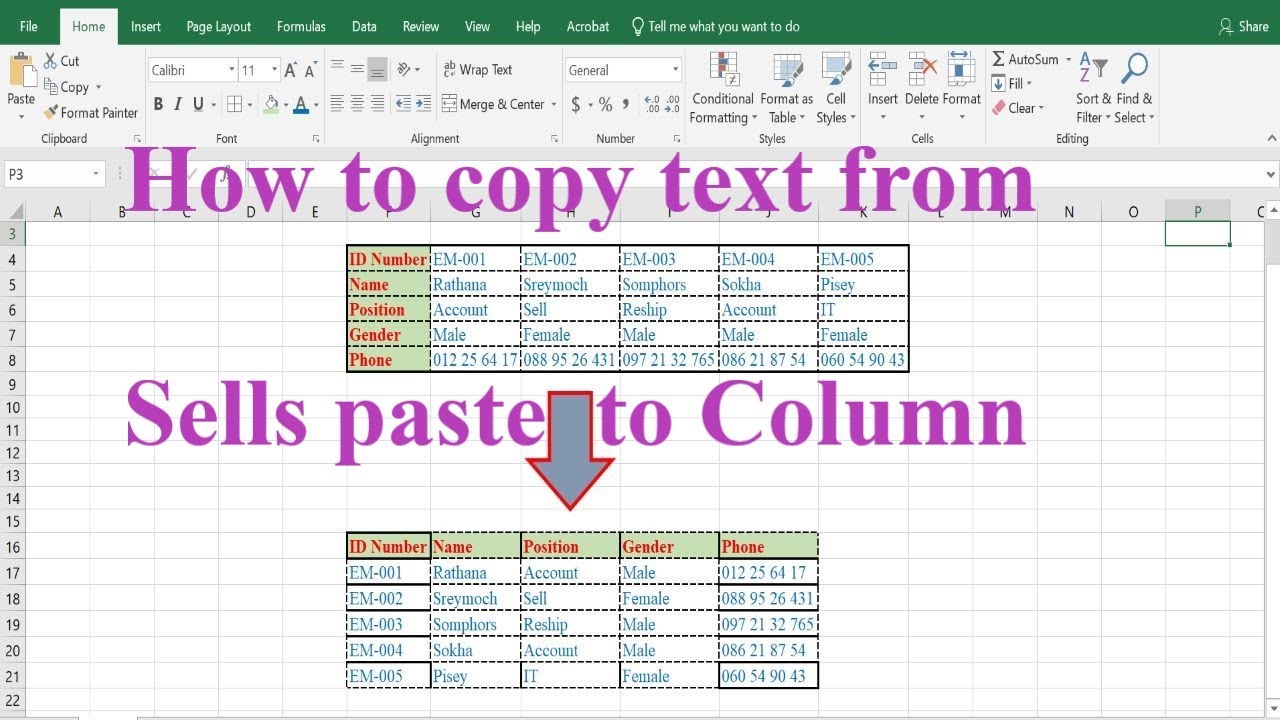Click Increase Decimal icon
The height and width of the screenshot is (720, 1280).
[651, 104]
